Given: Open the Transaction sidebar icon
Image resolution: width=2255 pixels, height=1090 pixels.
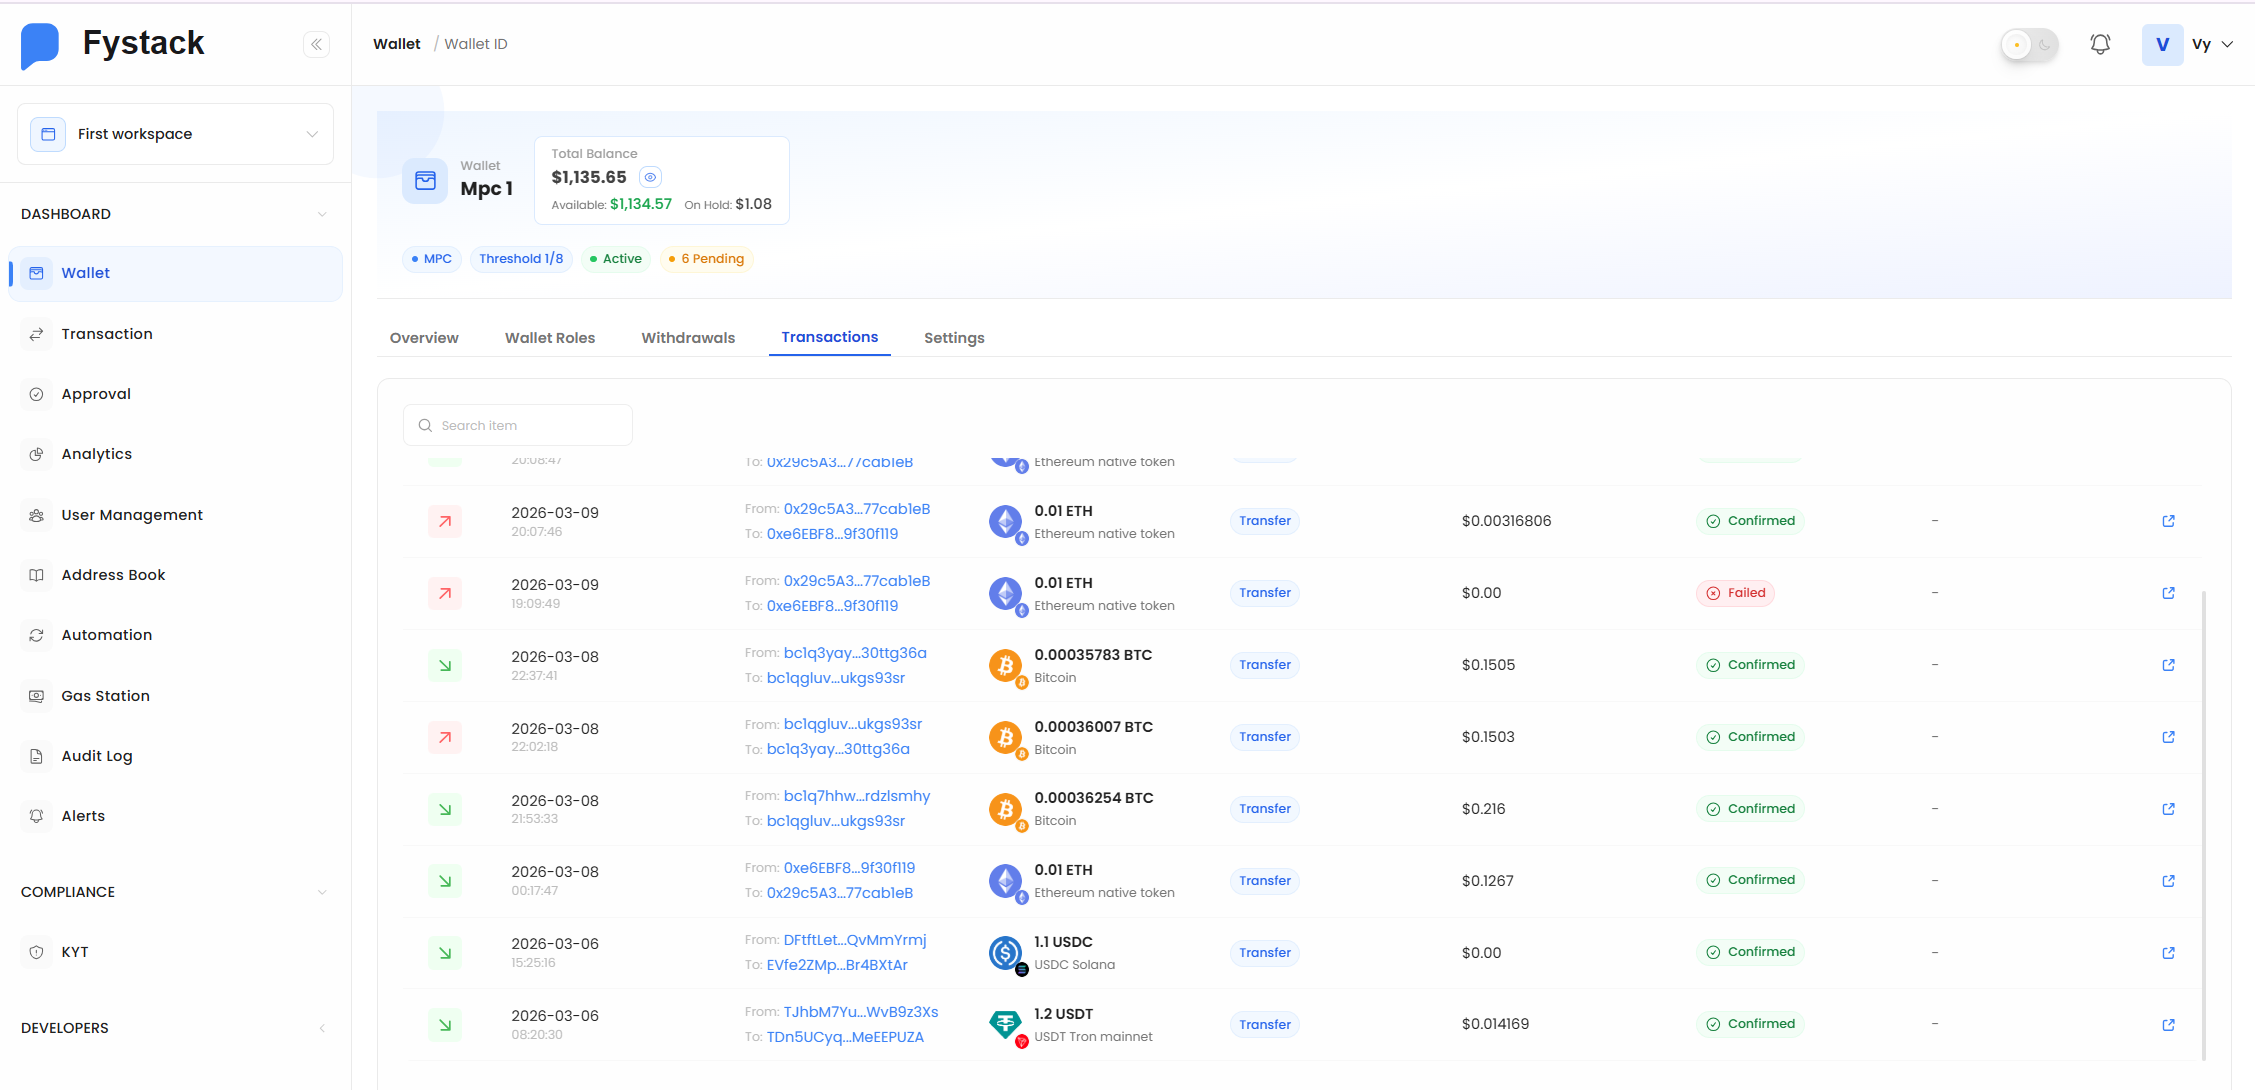Looking at the screenshot, I should (37, 333).
